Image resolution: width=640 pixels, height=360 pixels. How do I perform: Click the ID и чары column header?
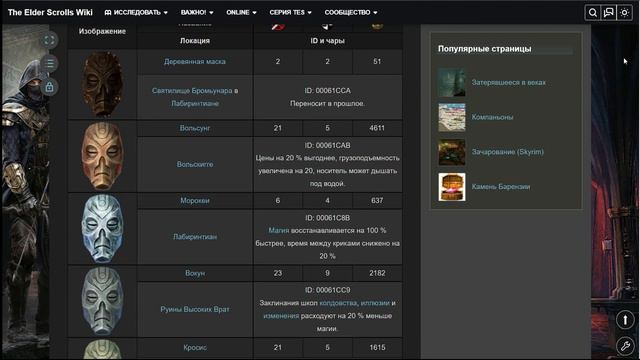tap(327, 41)
